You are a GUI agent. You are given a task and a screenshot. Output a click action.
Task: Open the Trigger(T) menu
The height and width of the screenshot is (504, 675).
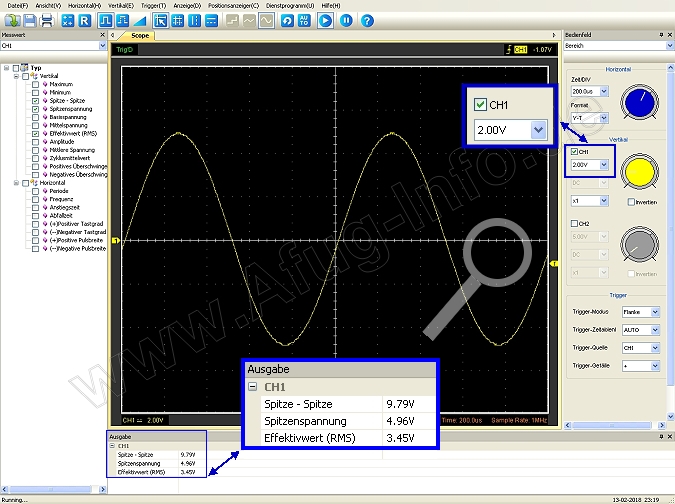153,6
